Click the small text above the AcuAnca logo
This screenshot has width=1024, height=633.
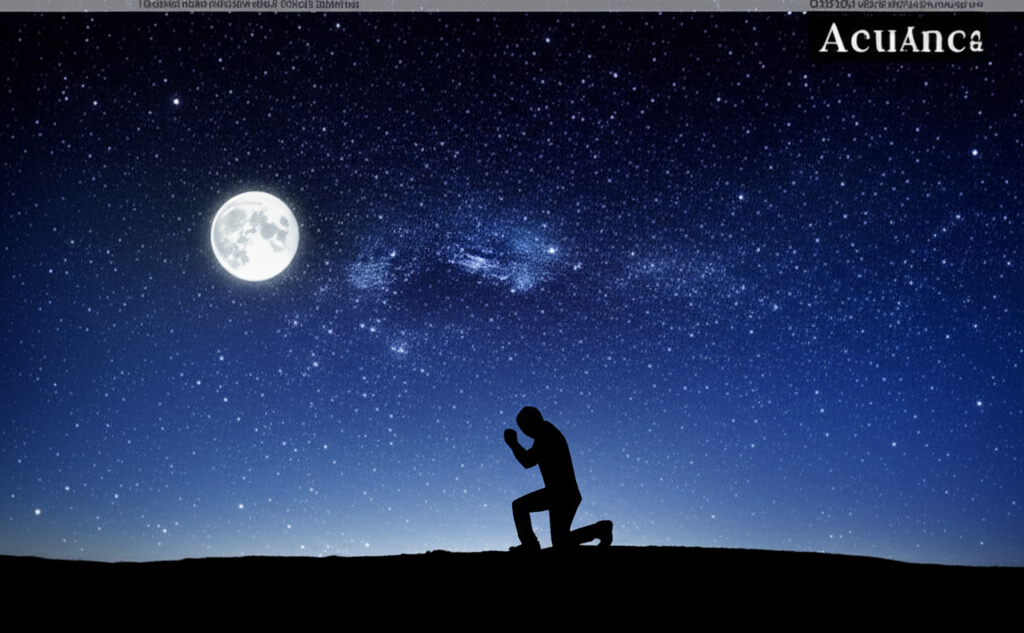(896, 5)
